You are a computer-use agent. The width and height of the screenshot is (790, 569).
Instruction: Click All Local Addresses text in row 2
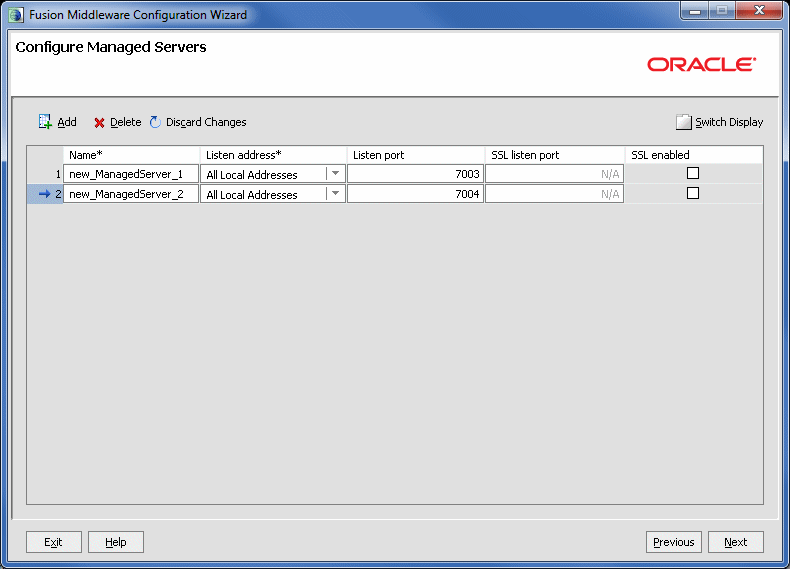(x=252, y=195)
